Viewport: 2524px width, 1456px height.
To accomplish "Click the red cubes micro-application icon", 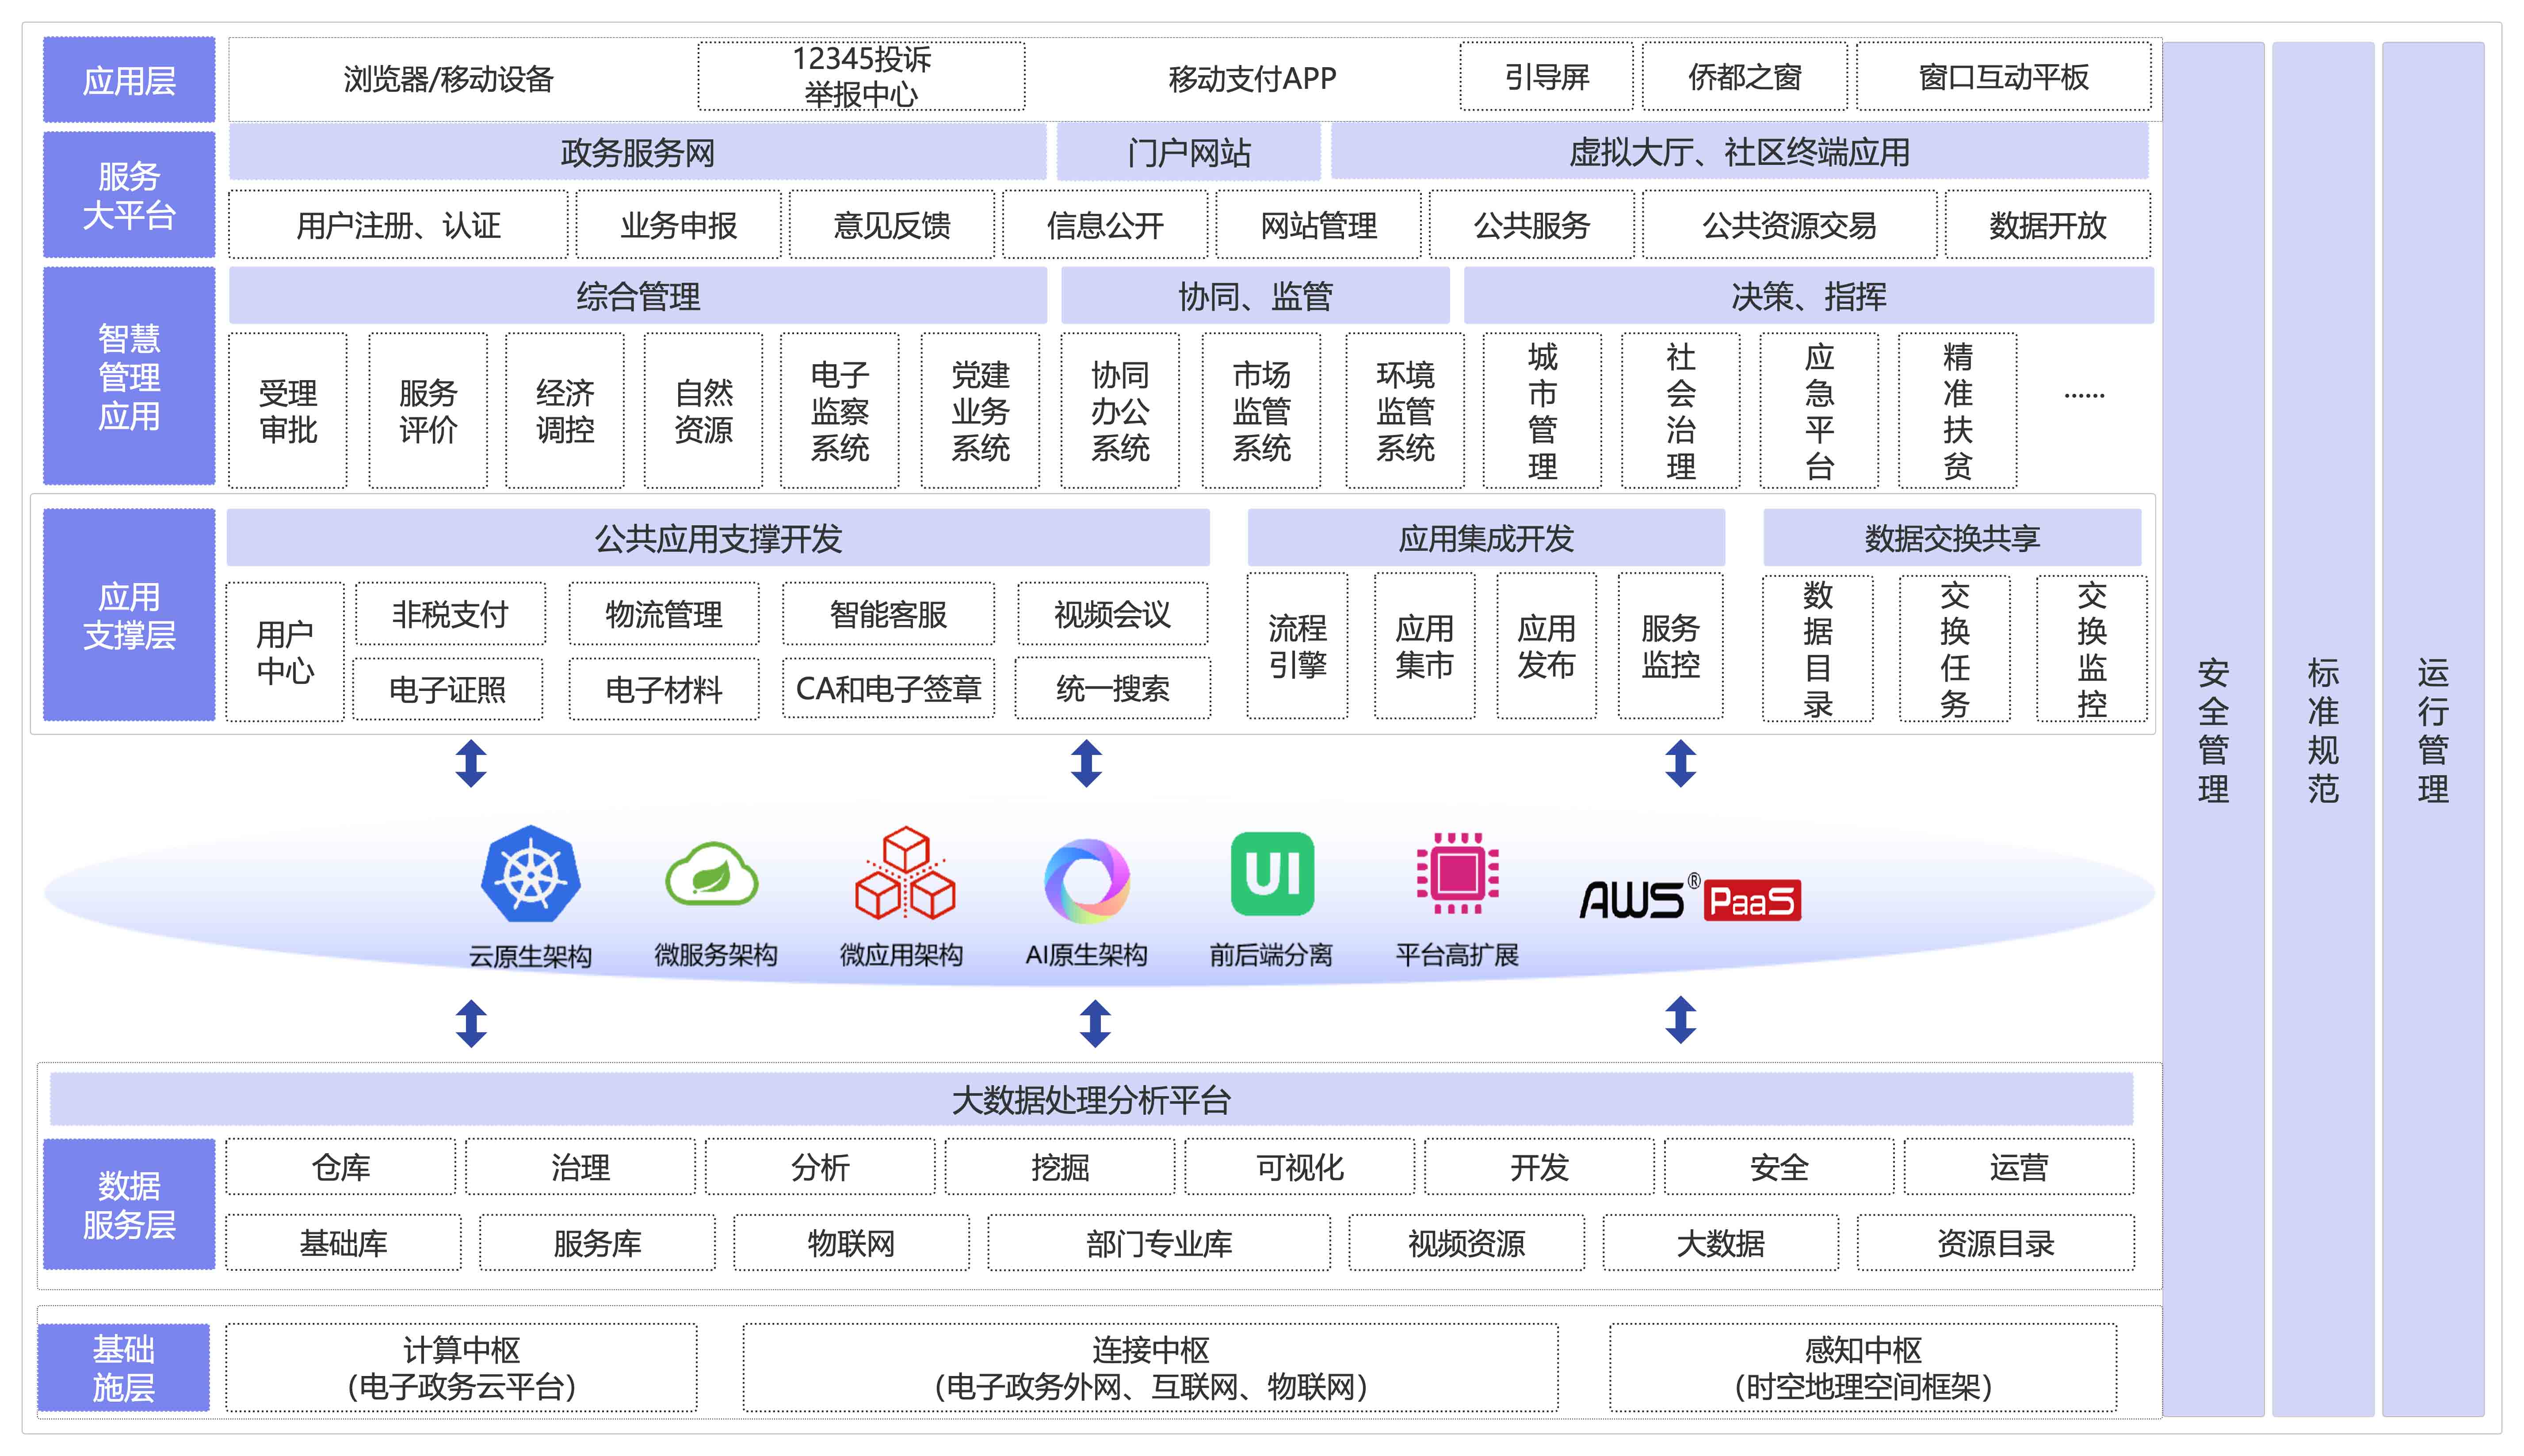I will pos(905,874).
